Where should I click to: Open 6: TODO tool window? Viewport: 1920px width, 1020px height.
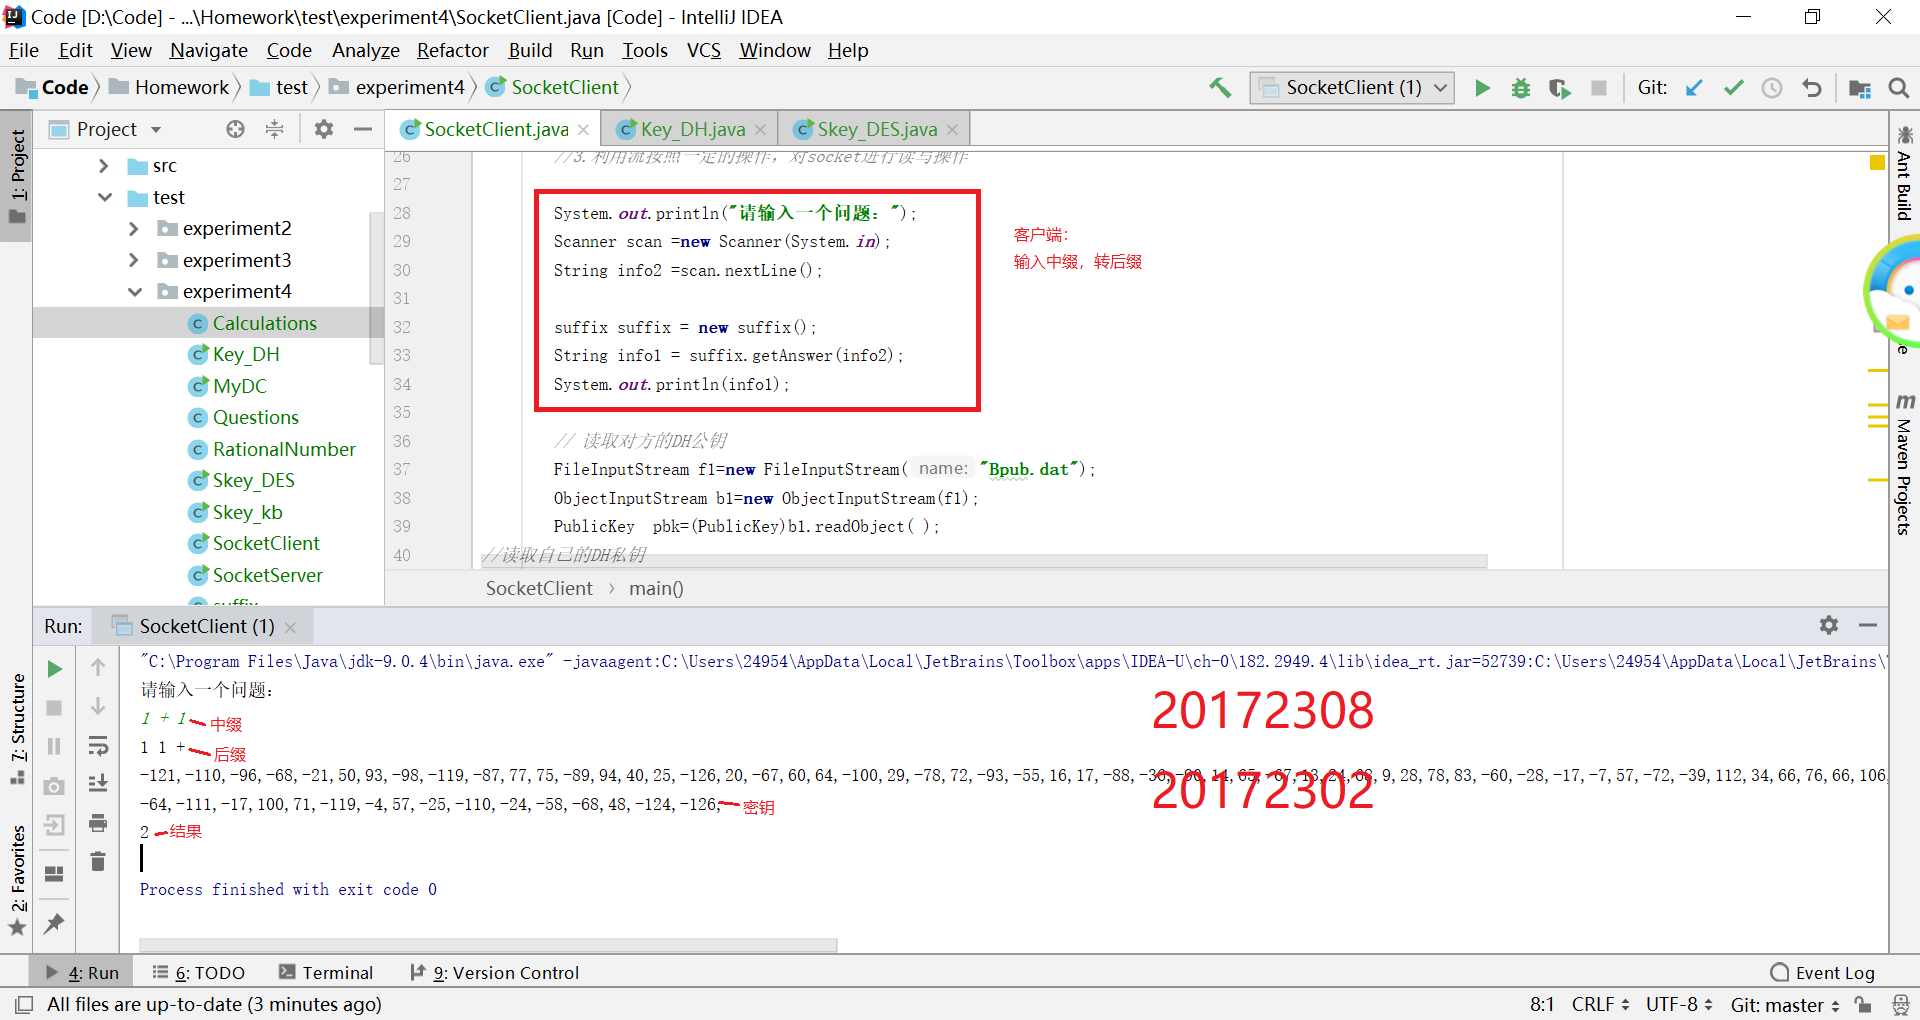point(199,972)
